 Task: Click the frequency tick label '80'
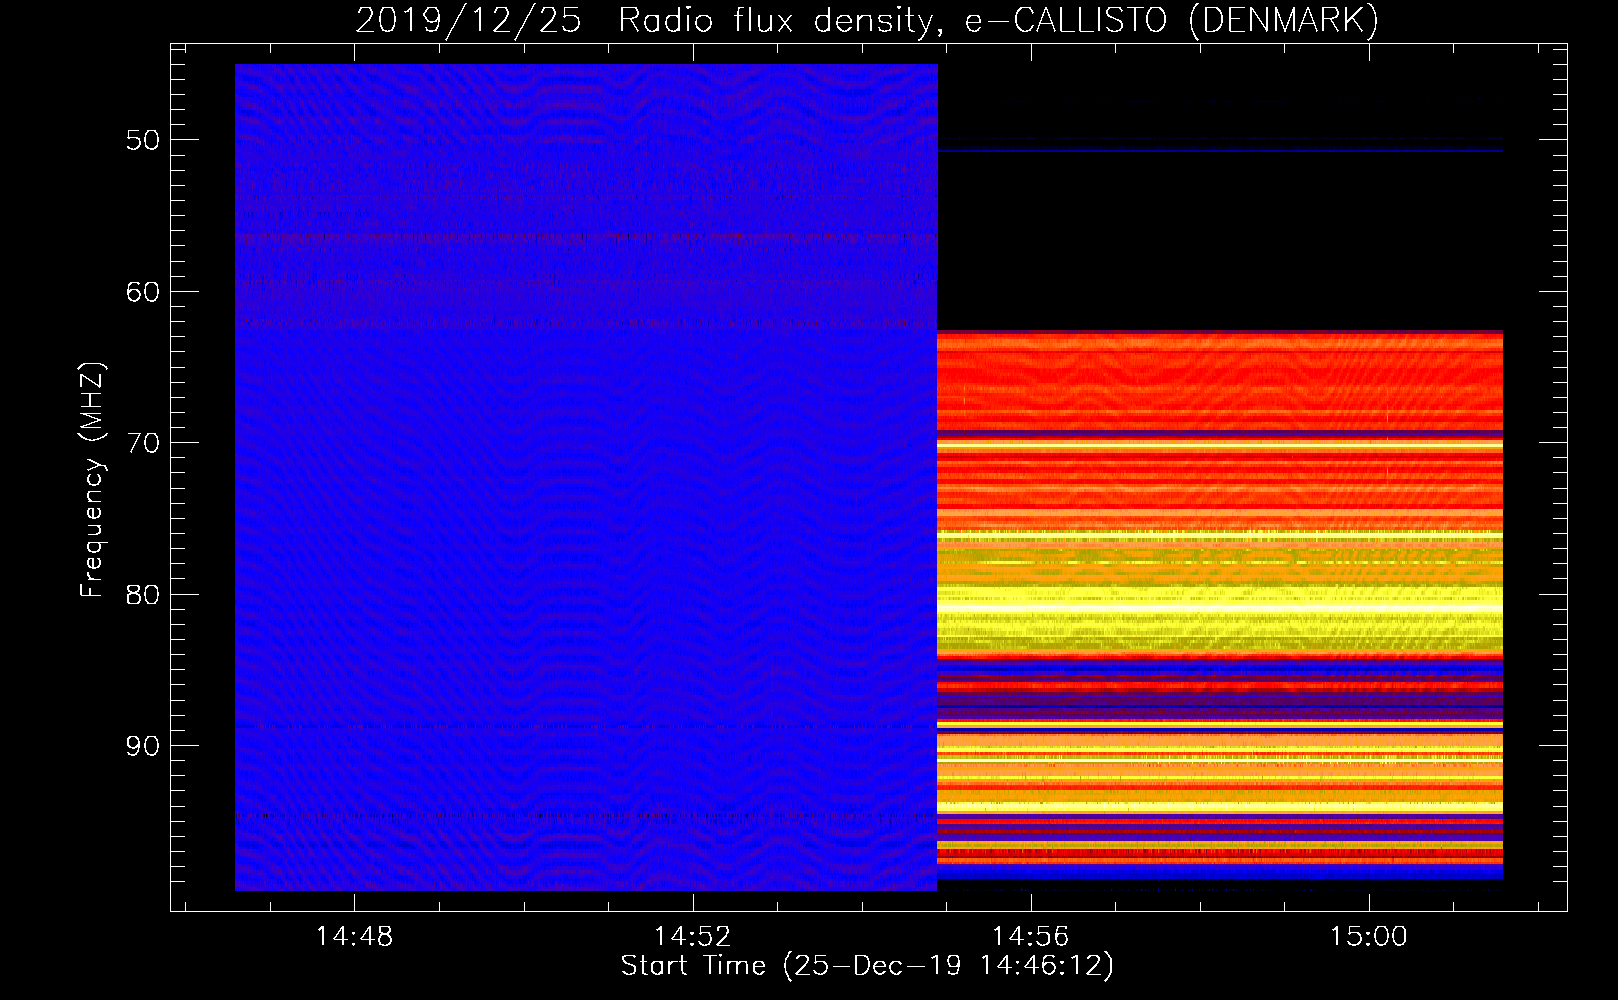click(143, 595)
